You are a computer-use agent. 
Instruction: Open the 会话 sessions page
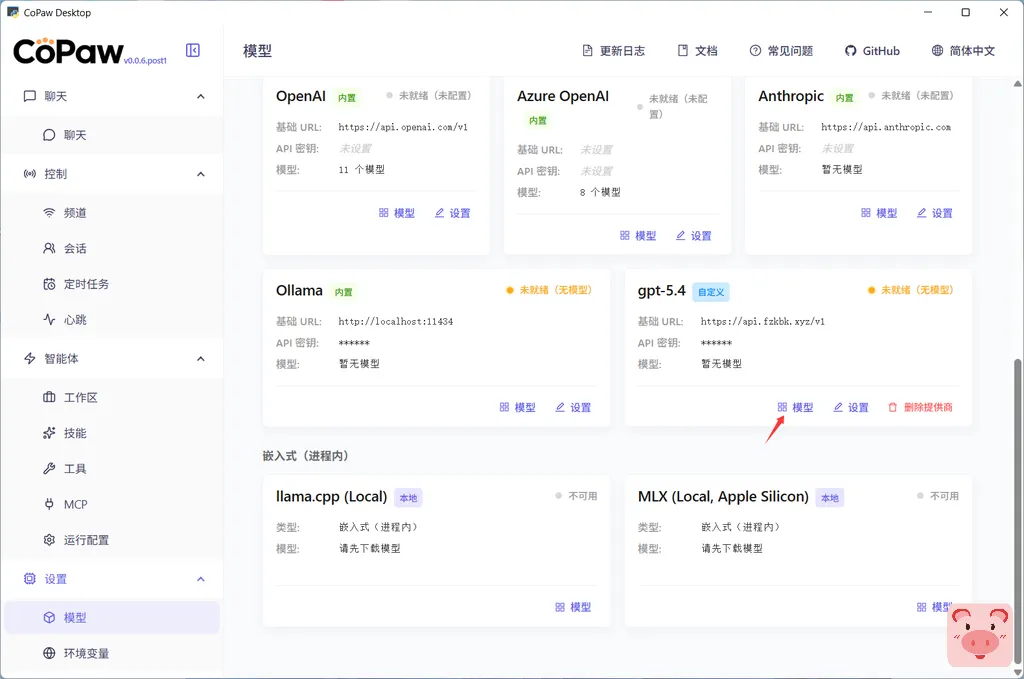point(112,249)
